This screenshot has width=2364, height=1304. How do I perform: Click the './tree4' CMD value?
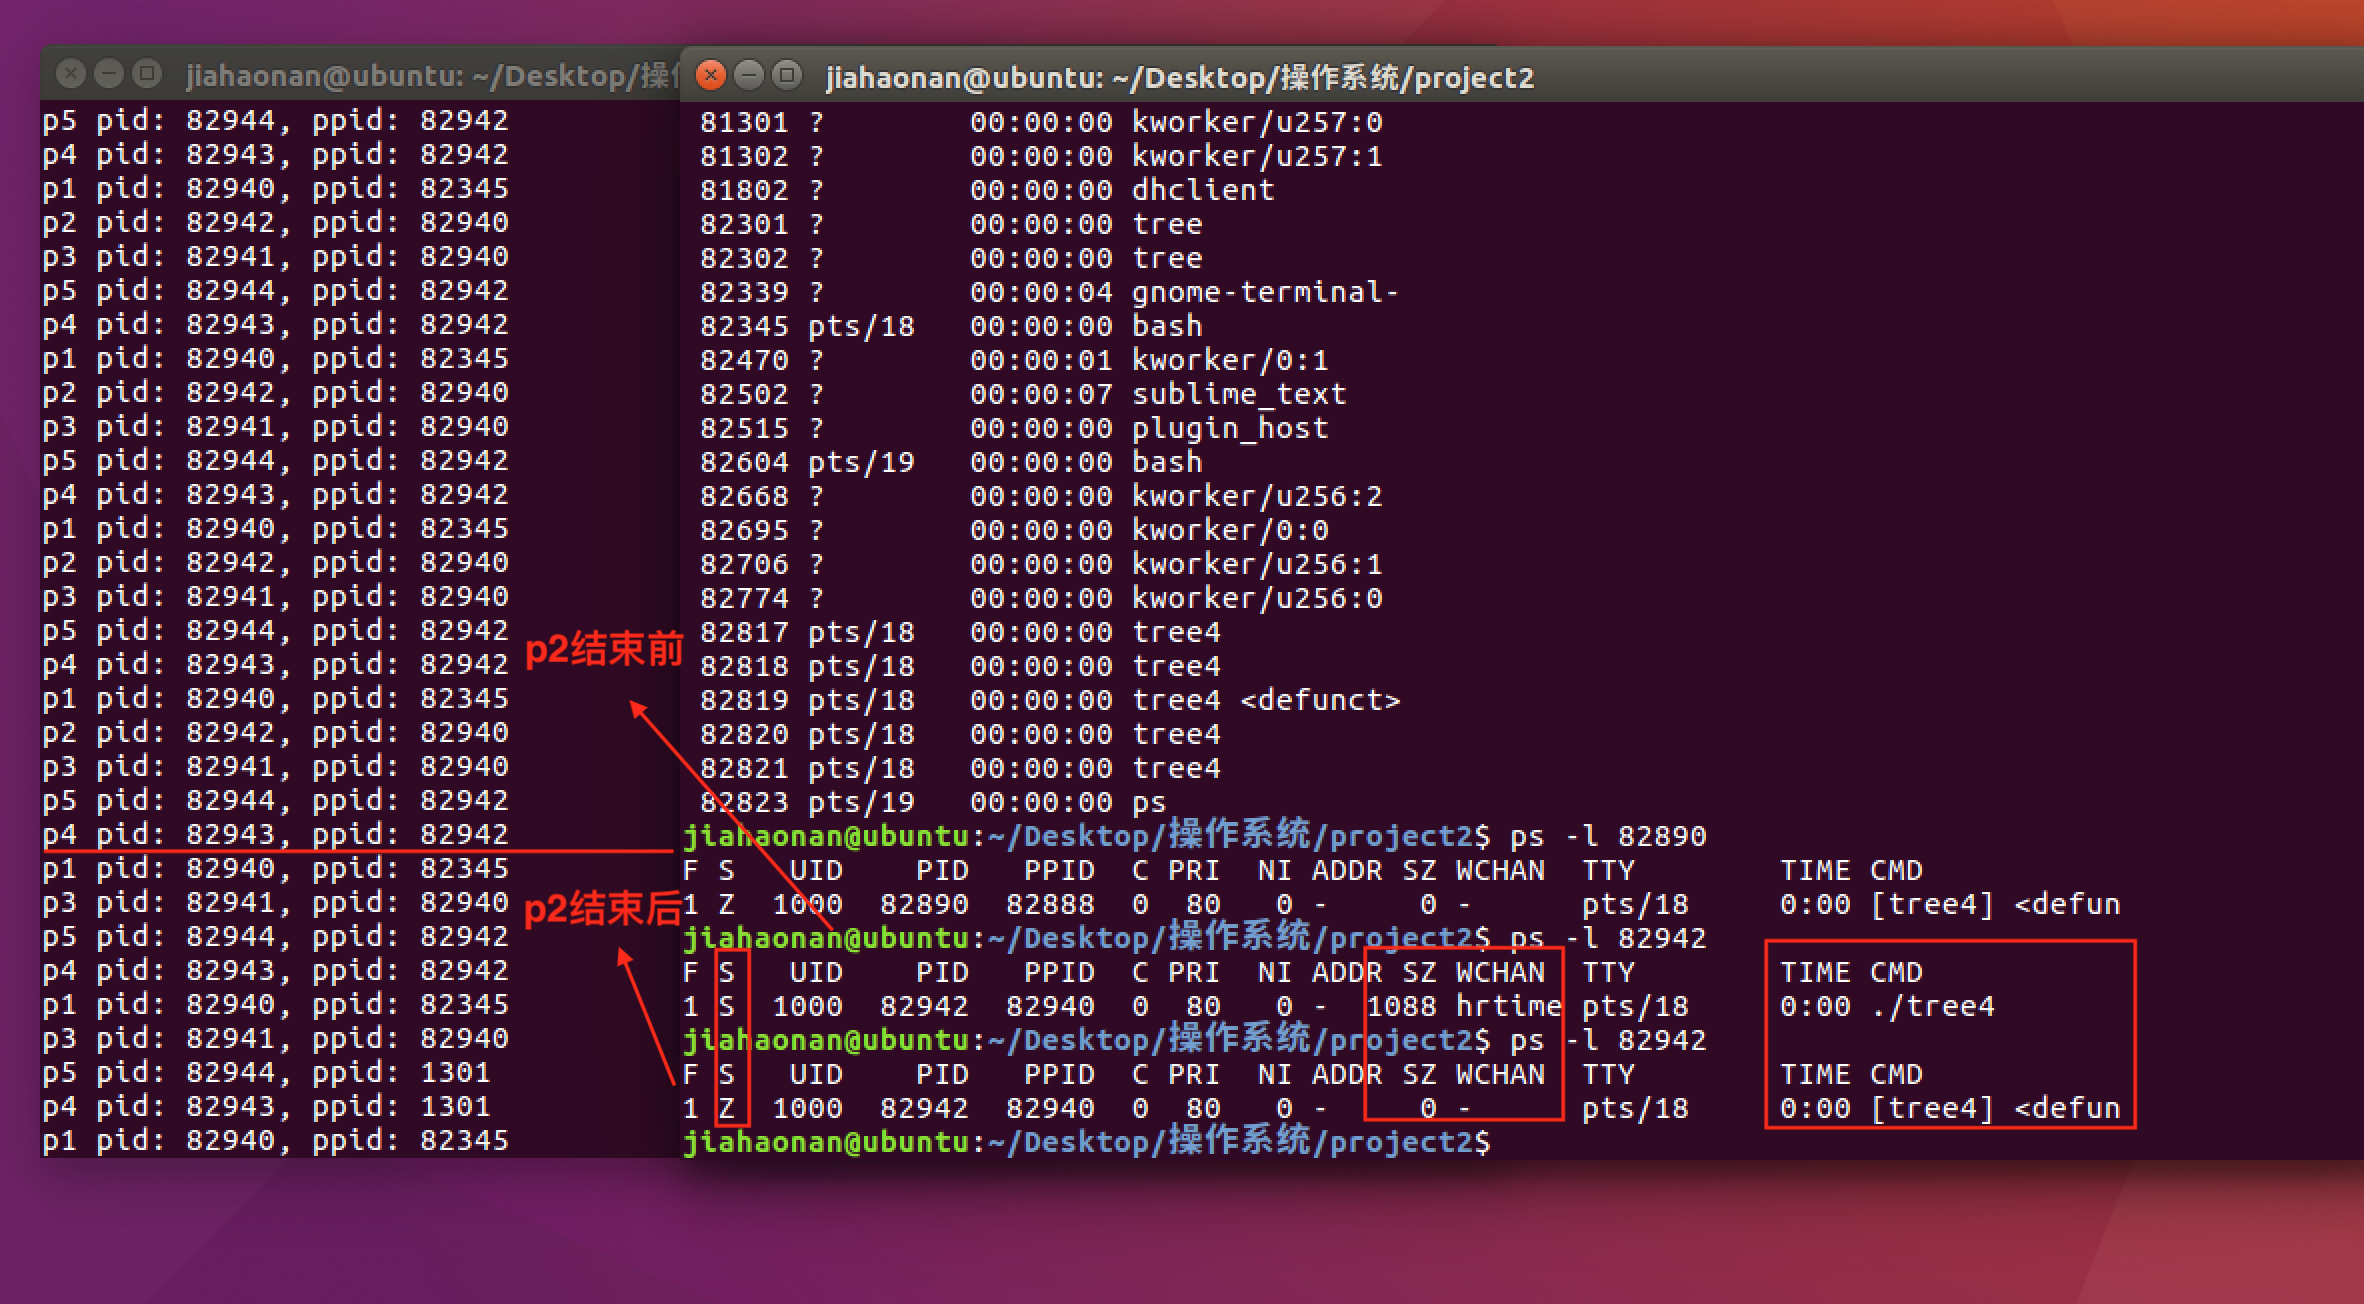pos(1933,1006)
